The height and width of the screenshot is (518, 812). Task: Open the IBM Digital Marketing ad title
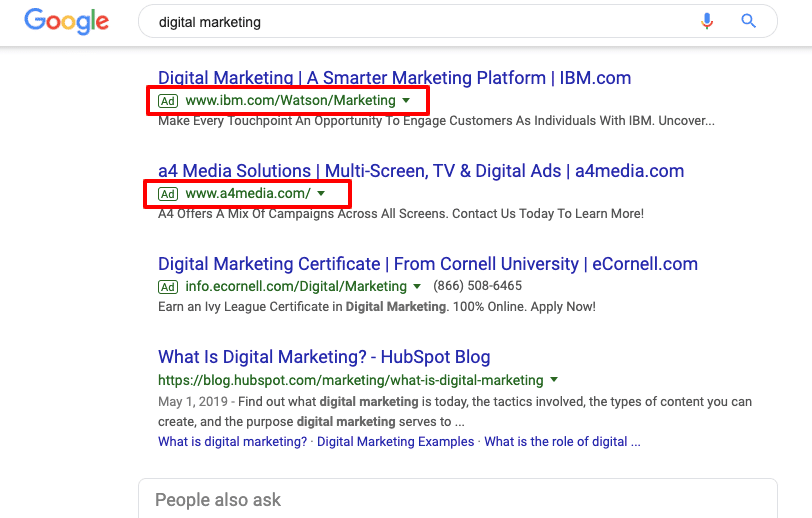pos(395,78)
